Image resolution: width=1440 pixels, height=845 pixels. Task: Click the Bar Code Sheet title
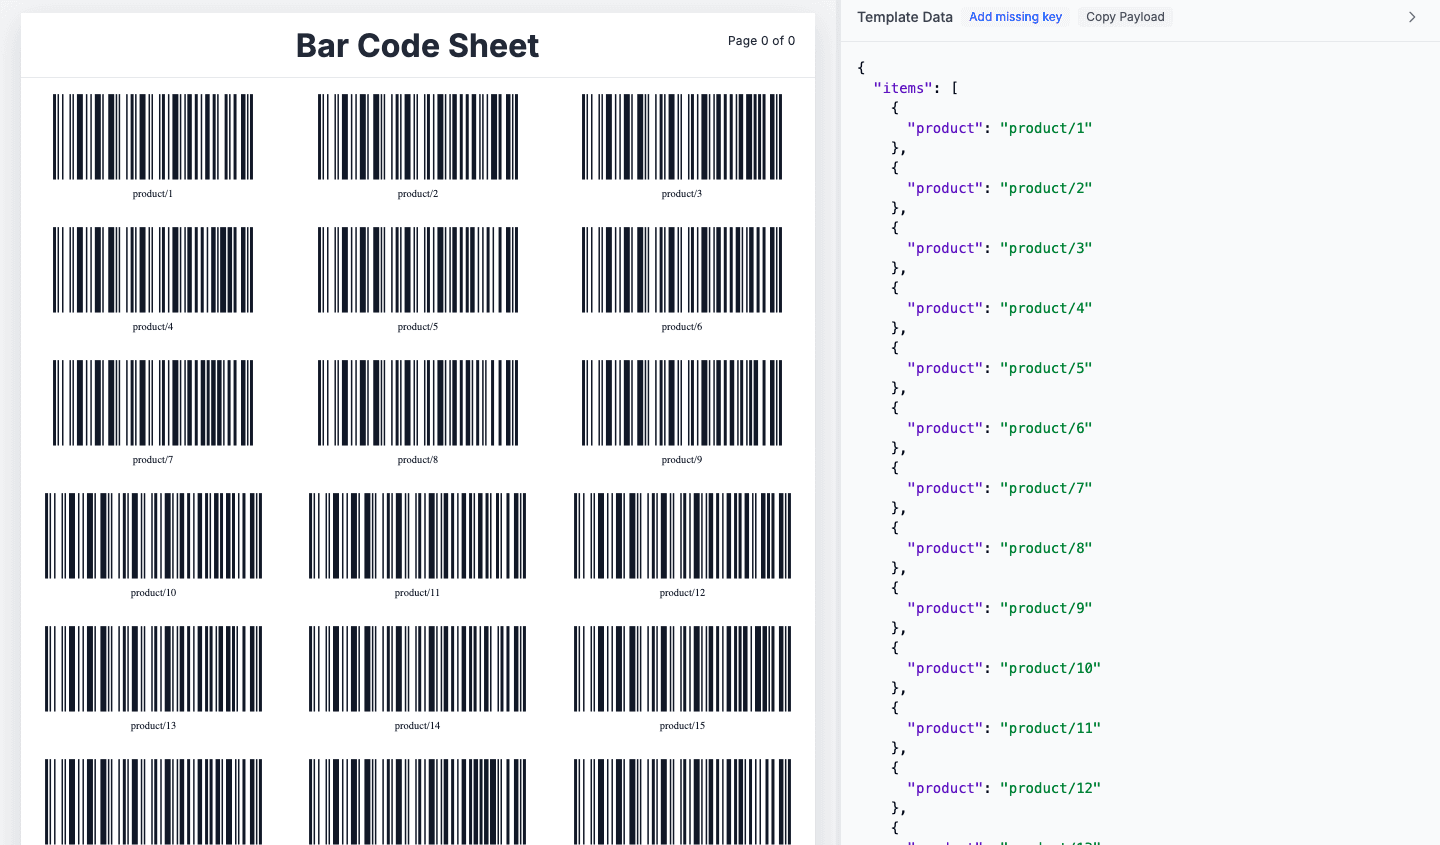pos(417,45)
